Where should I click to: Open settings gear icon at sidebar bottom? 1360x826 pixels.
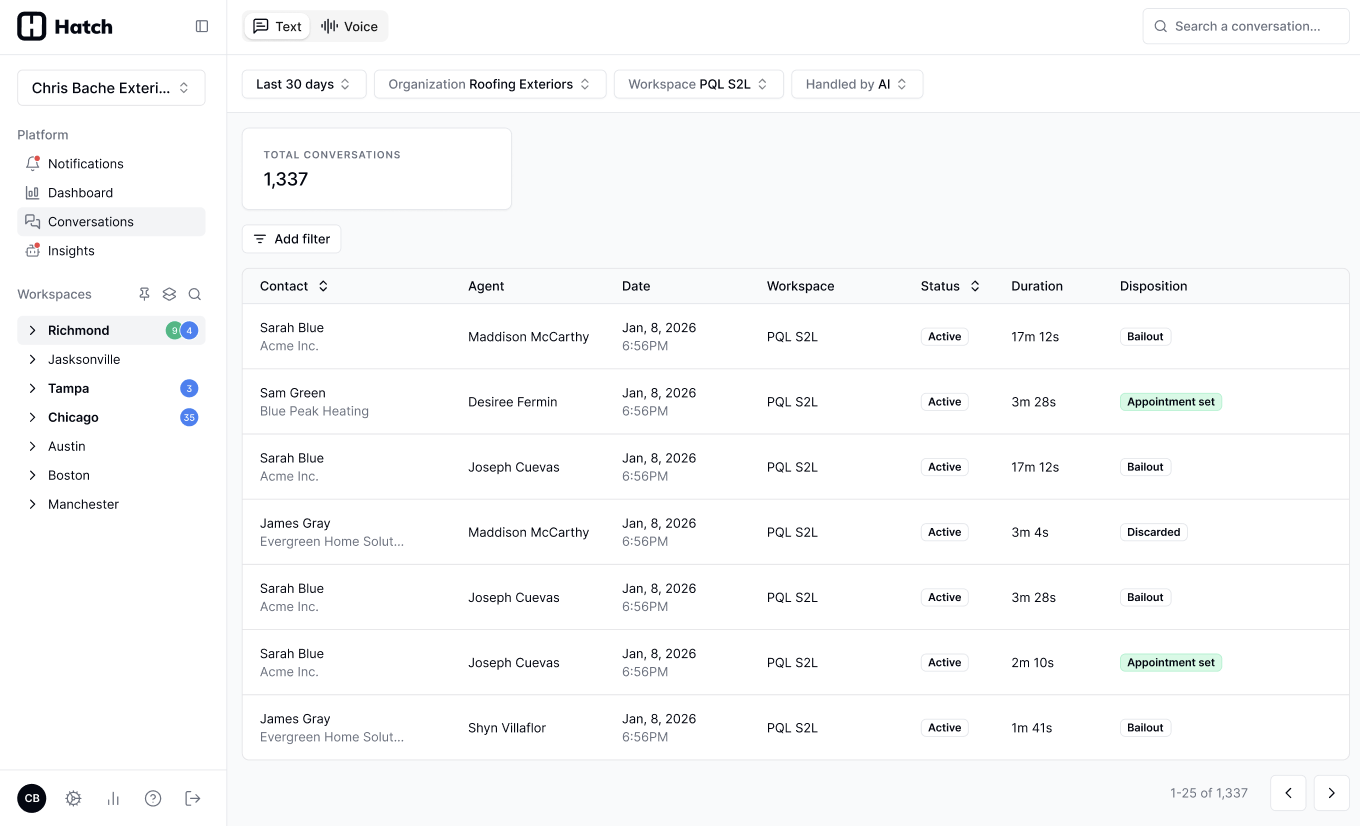click(73, 798)
